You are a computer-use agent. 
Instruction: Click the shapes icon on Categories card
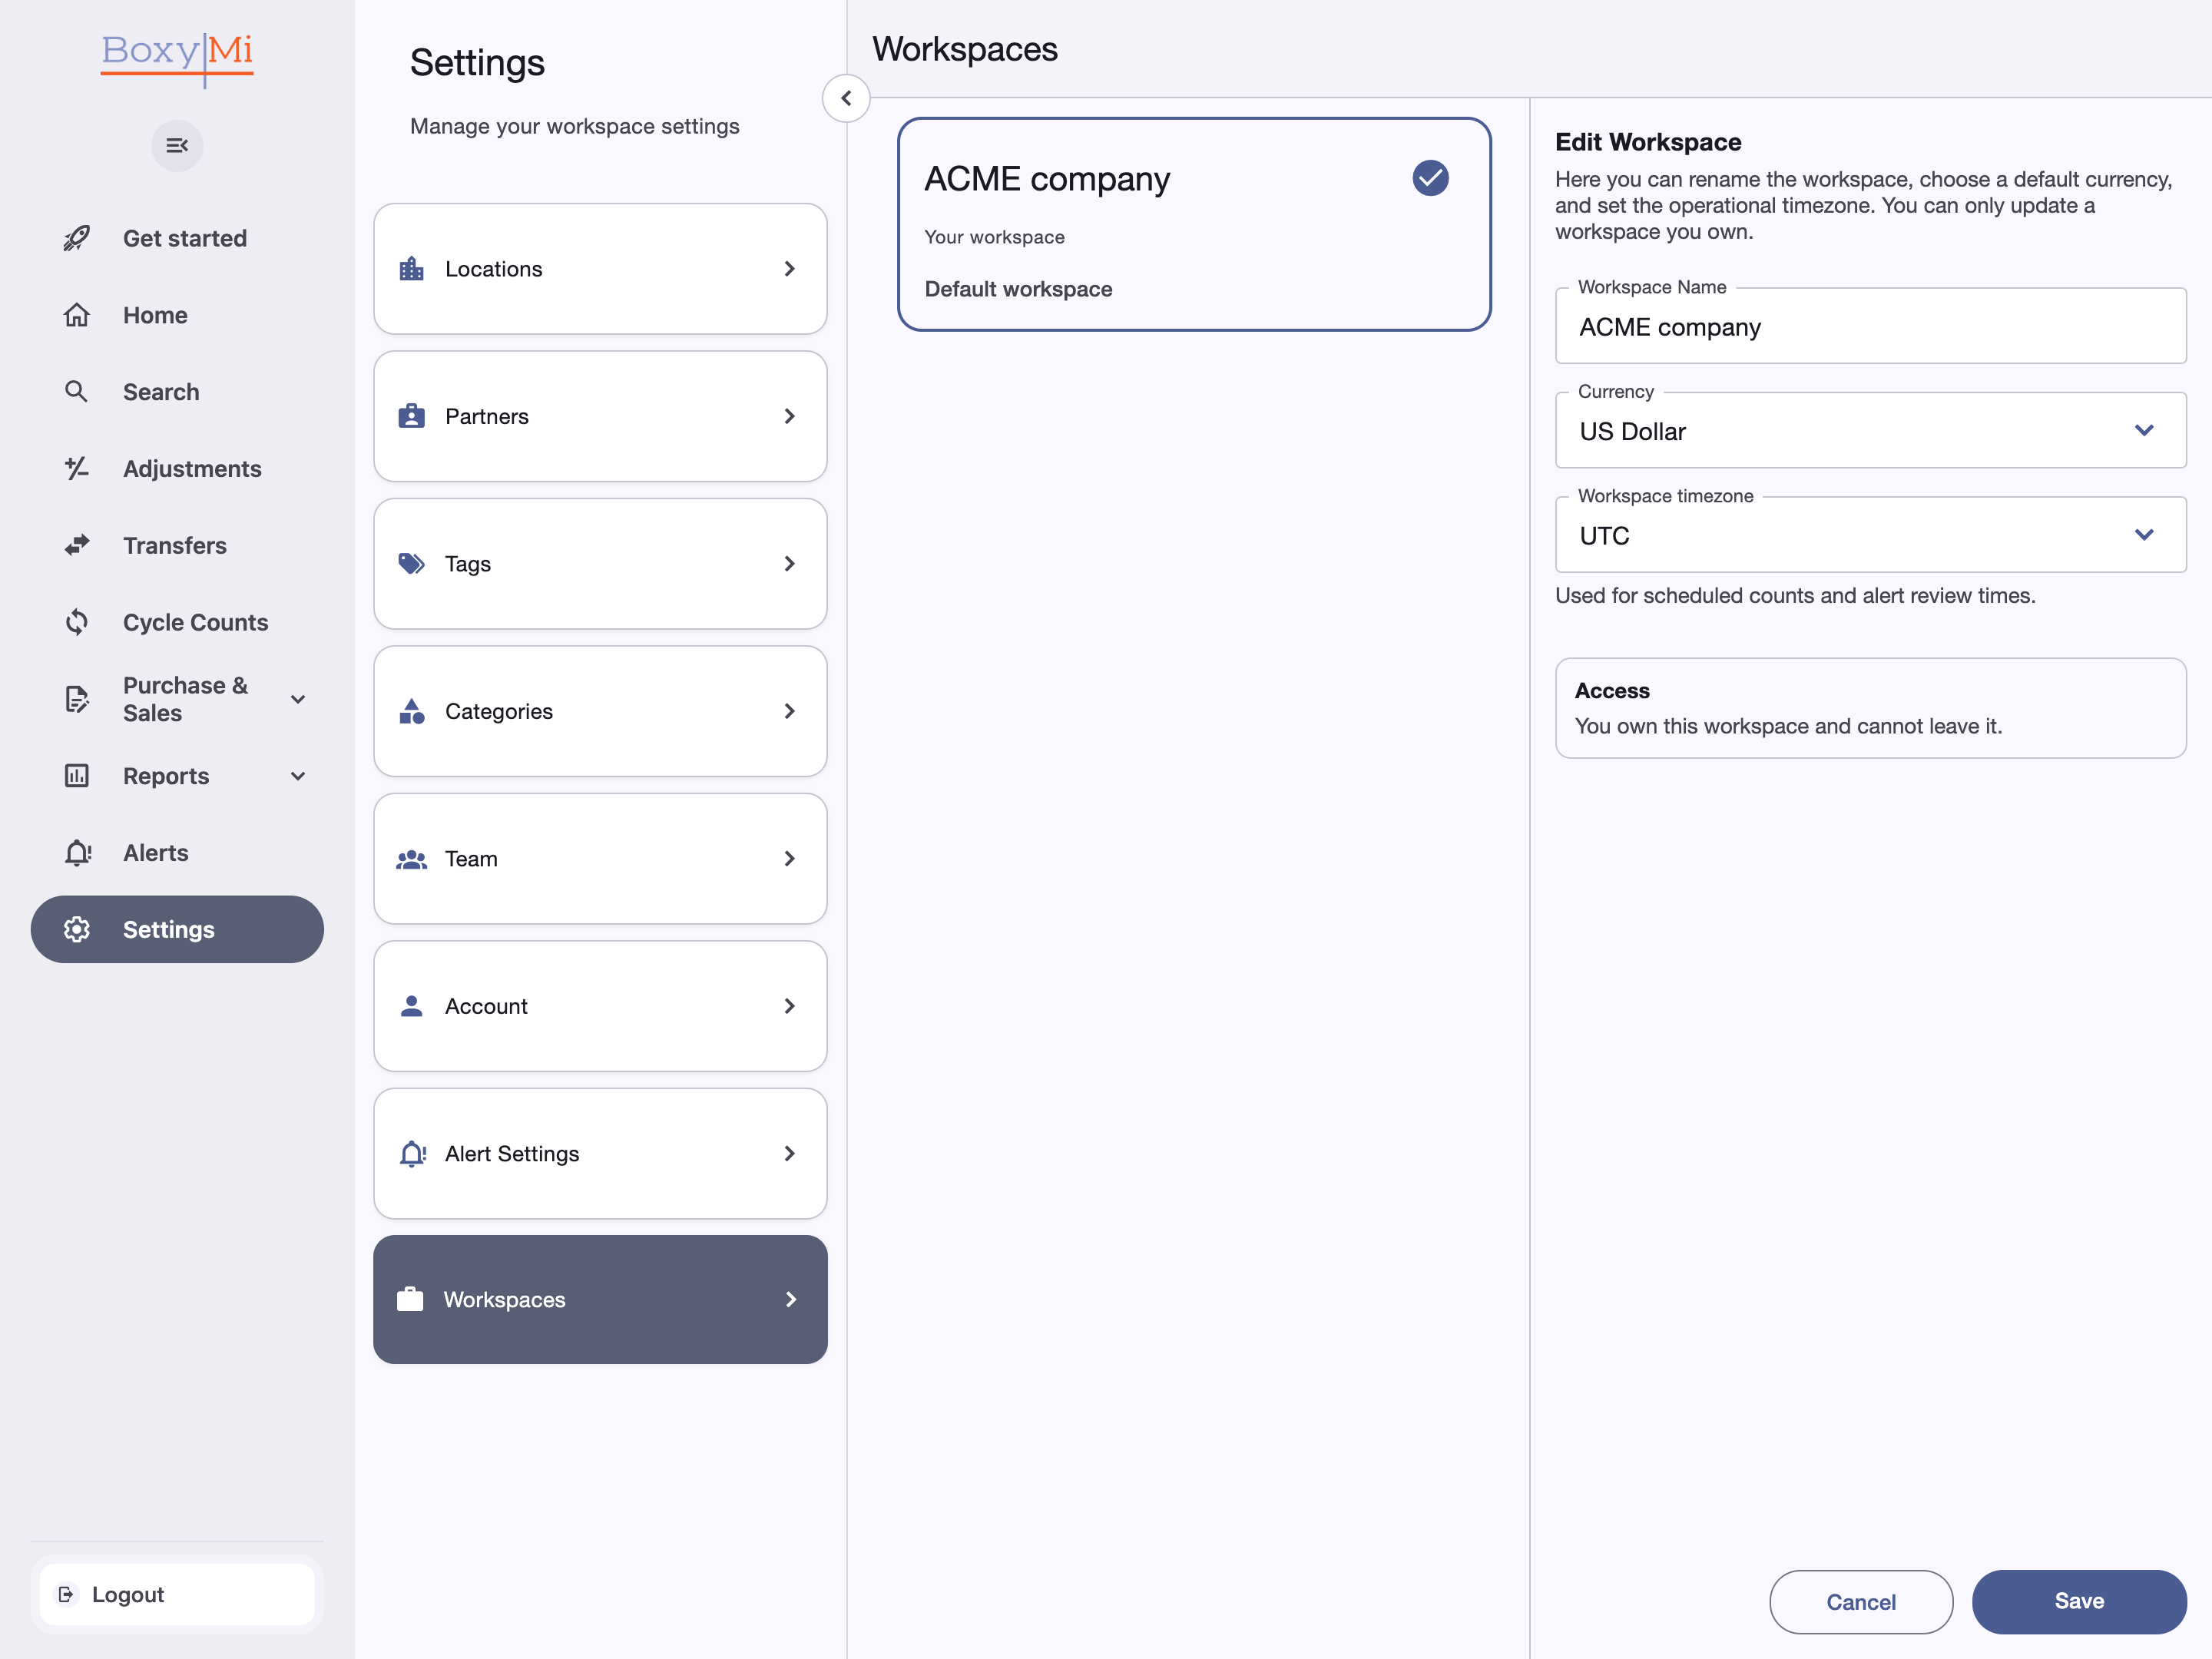(412, 711)
